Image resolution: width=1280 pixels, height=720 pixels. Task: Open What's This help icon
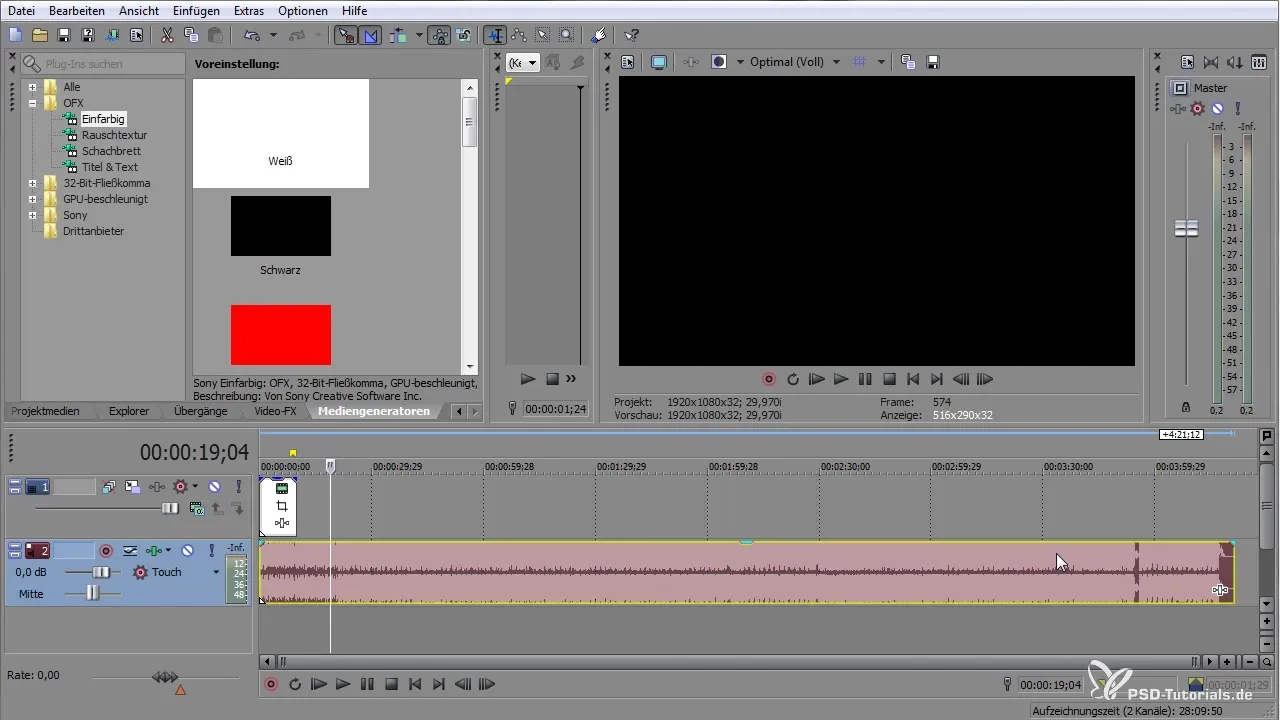pos(632,35)
